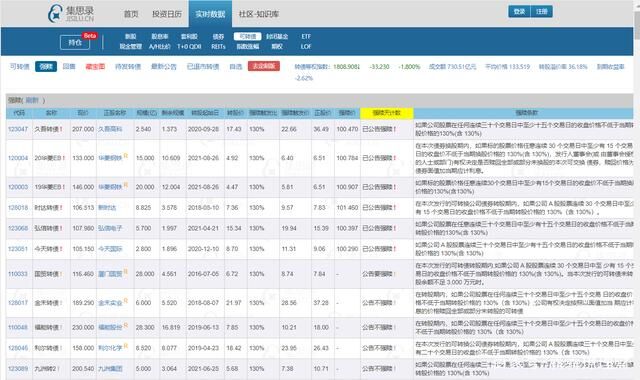The height and width of the screenshot is (380, 640).
Task: Open the 弘信电子 stock link
Action: [x=110, y=228]
